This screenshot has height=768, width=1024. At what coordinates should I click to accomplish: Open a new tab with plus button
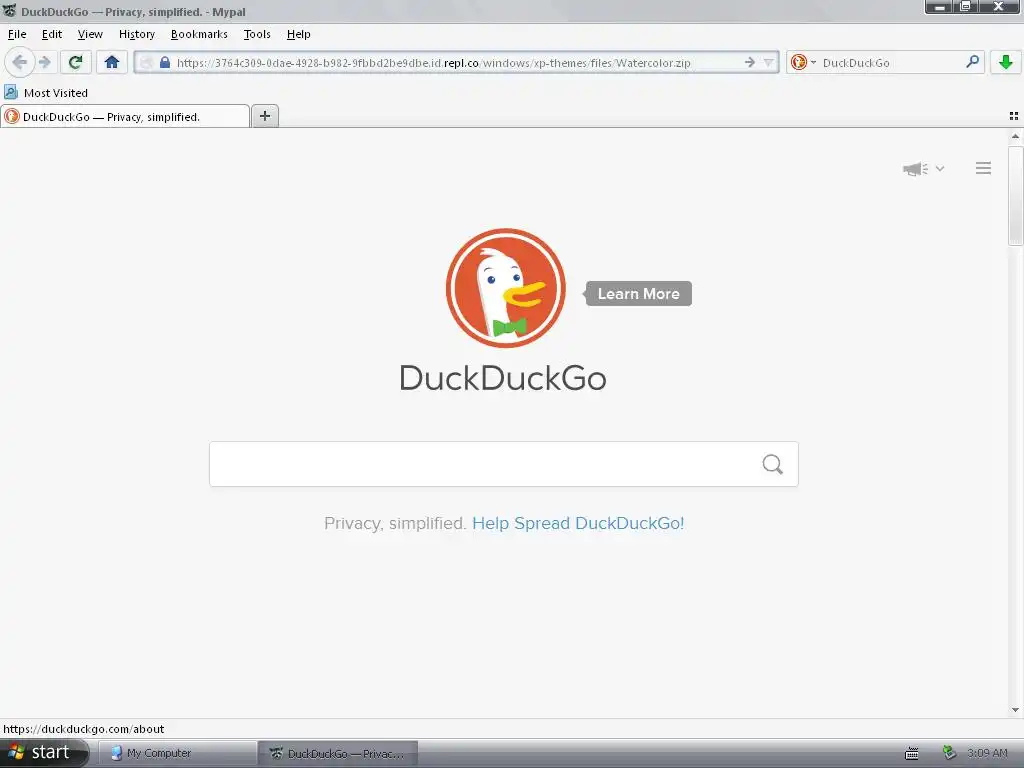(x=264, y=116)
